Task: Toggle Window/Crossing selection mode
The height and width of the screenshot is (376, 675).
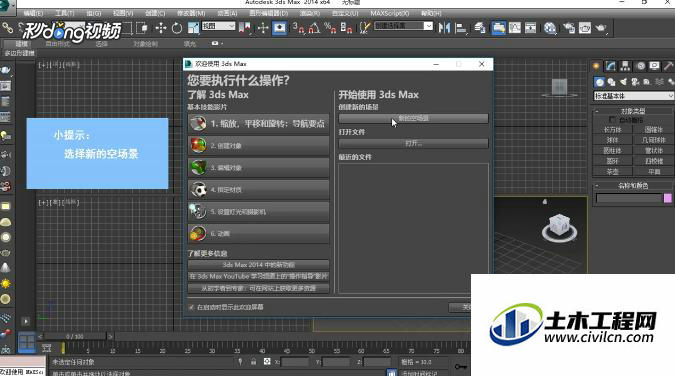Action: pyautogui.click(x=142, y=28)
